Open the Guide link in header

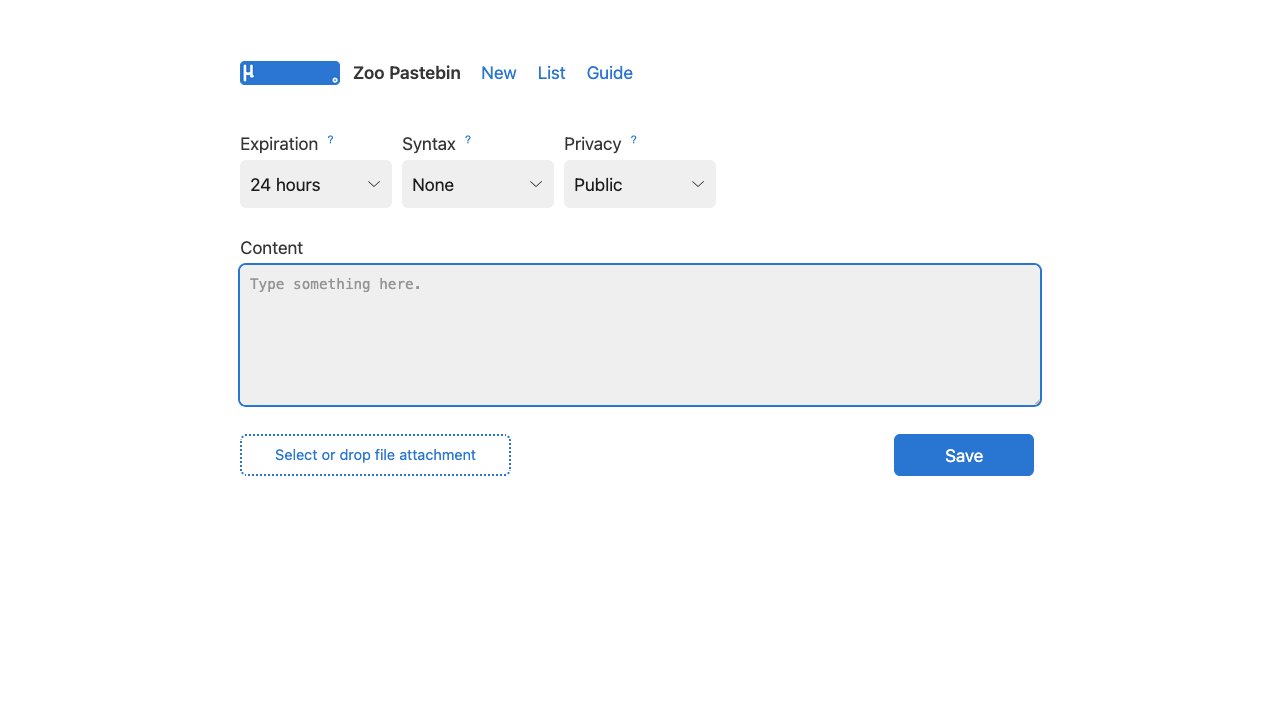609,73
